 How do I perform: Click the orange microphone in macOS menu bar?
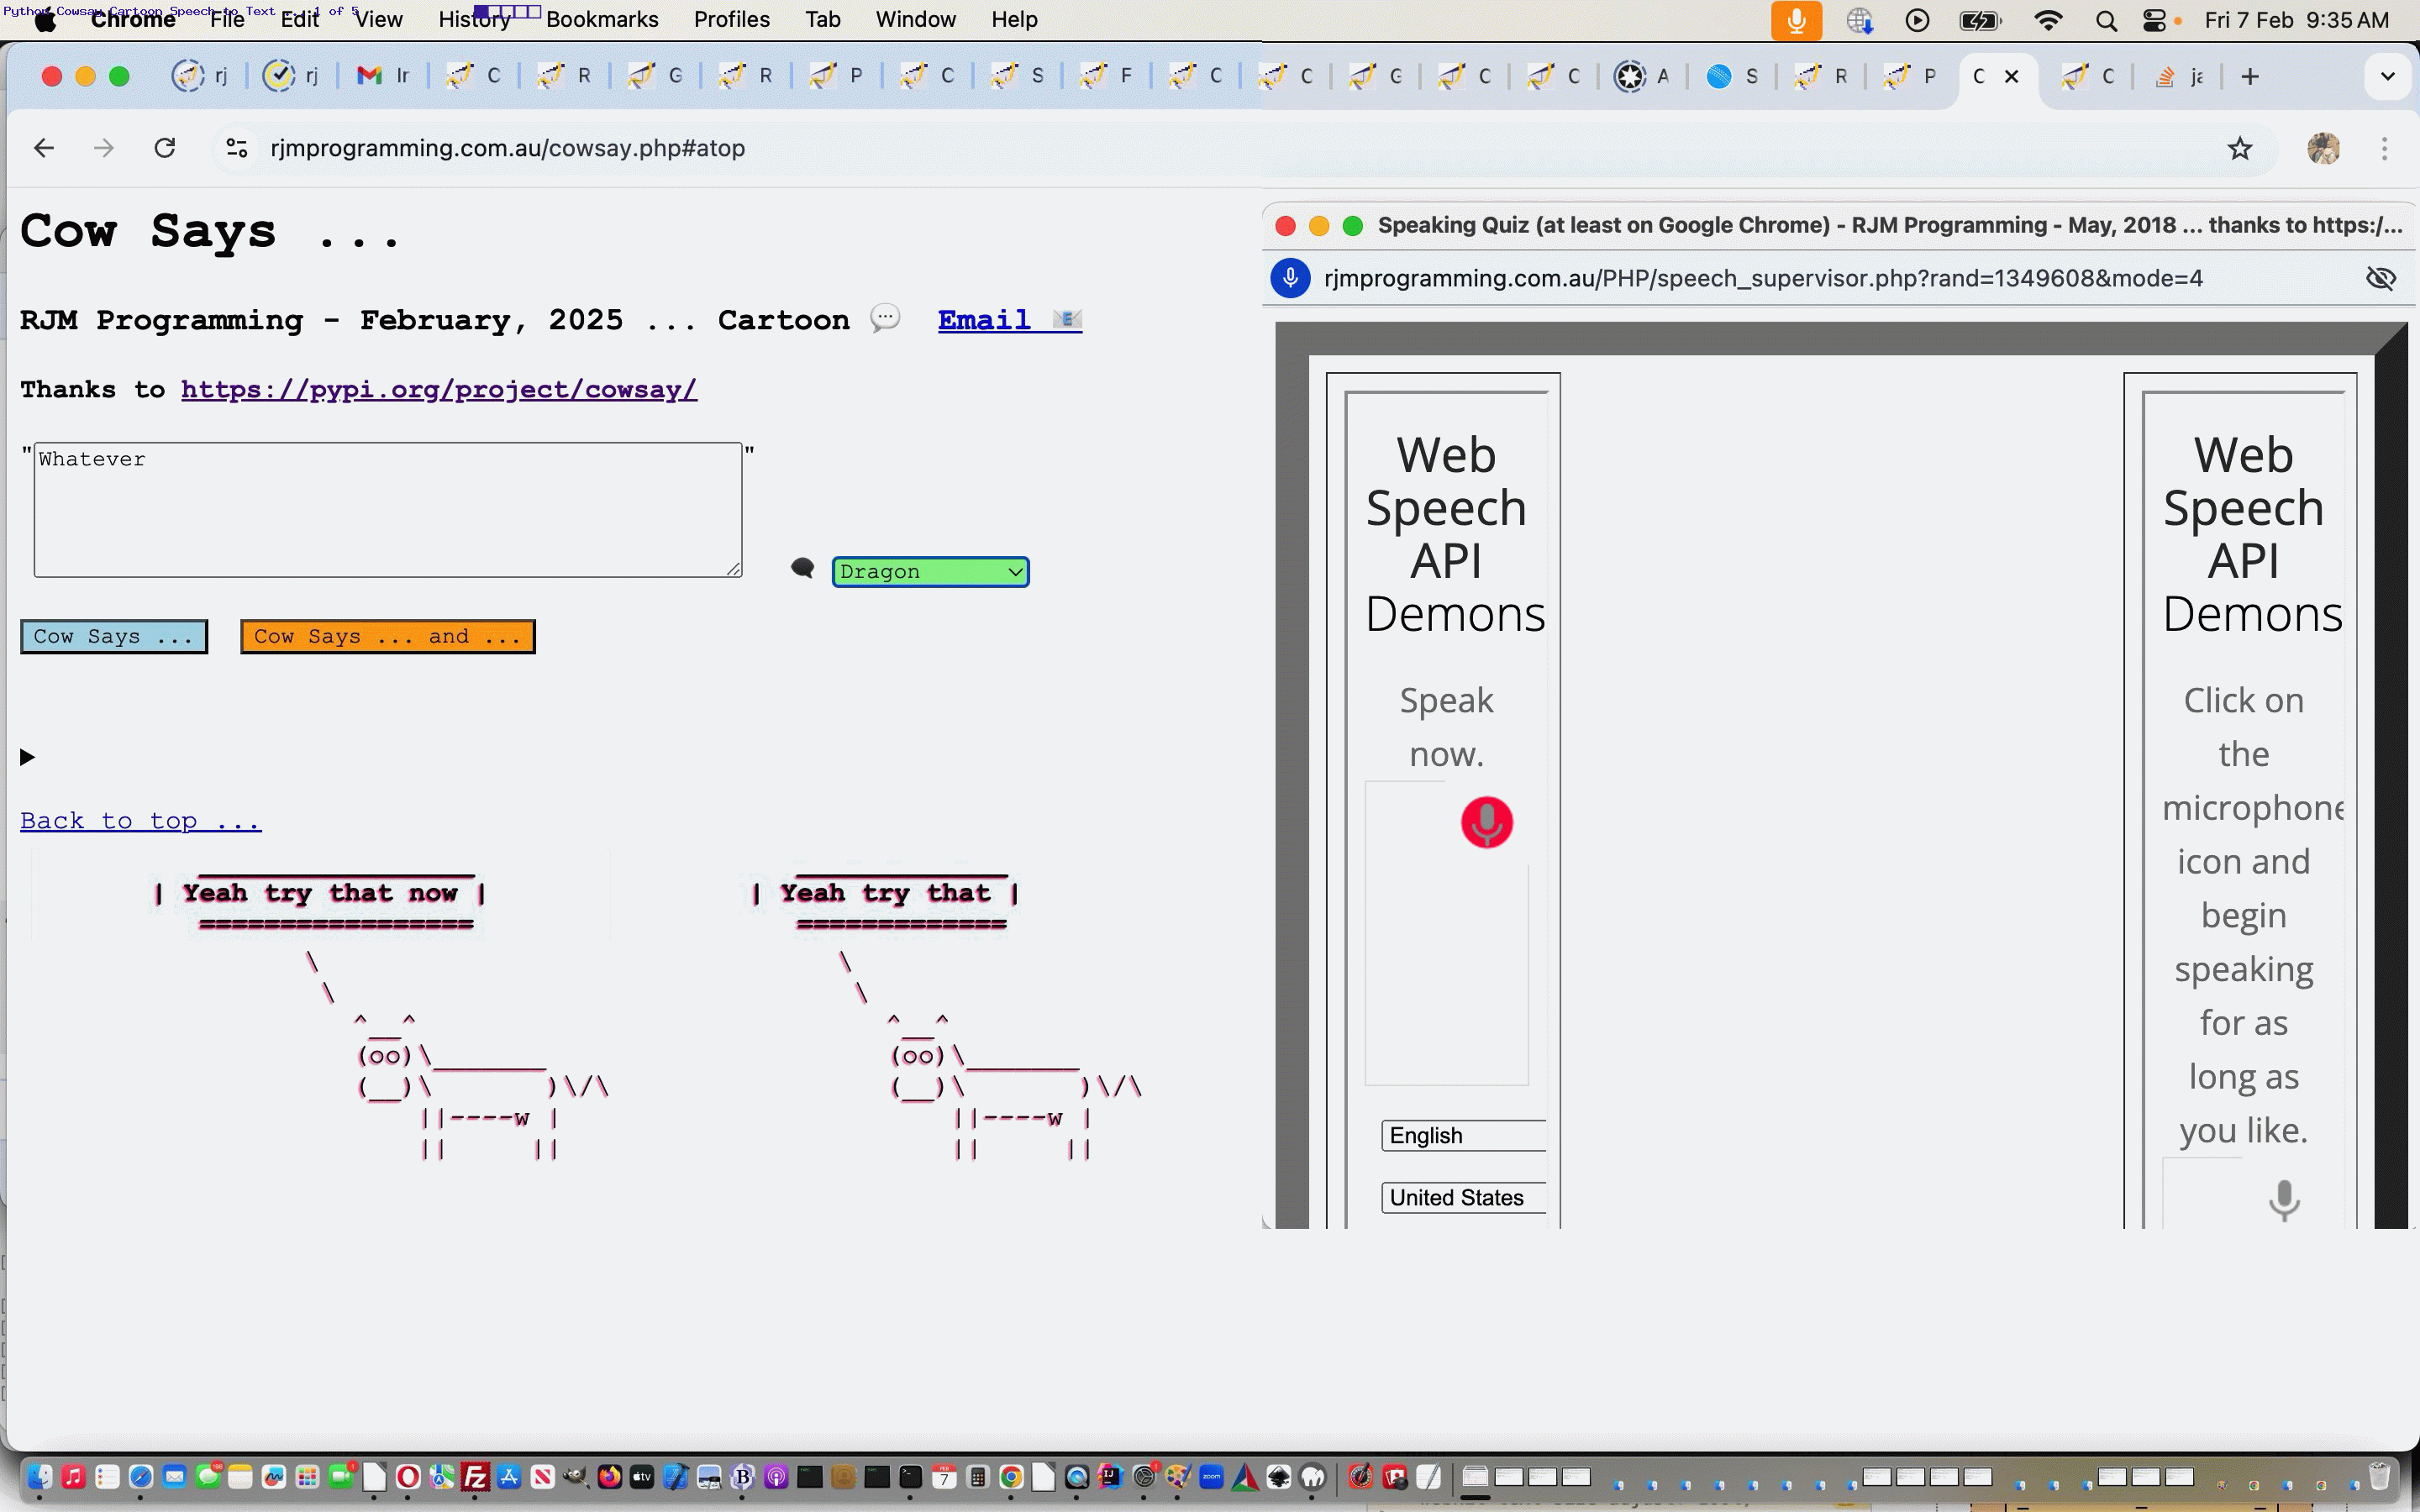[x=1796, y=20]
